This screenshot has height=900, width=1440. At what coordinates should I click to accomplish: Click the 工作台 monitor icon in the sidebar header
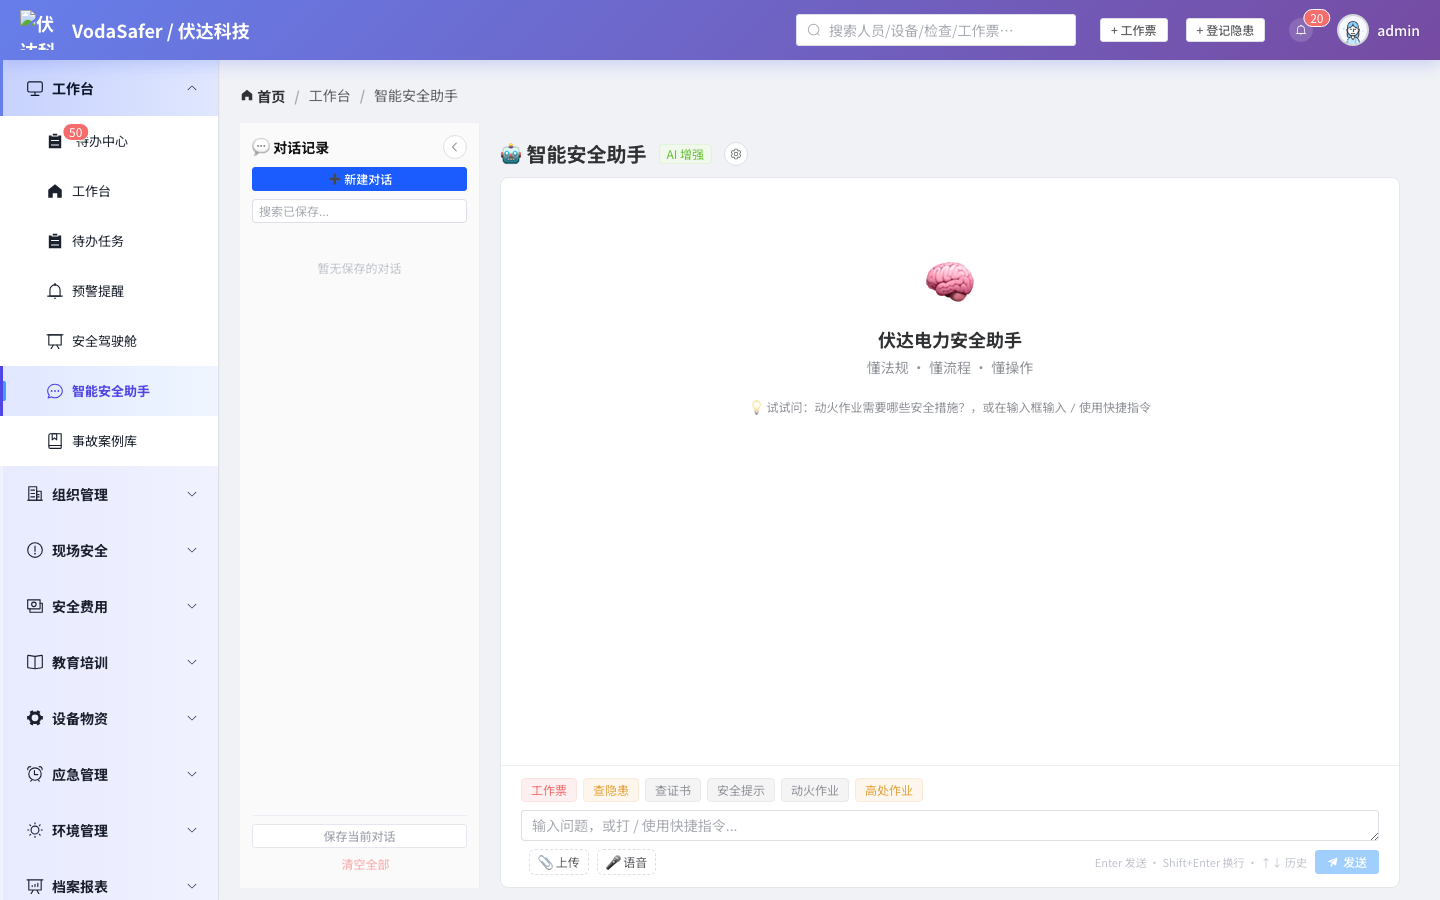click(x=35, y=88)
